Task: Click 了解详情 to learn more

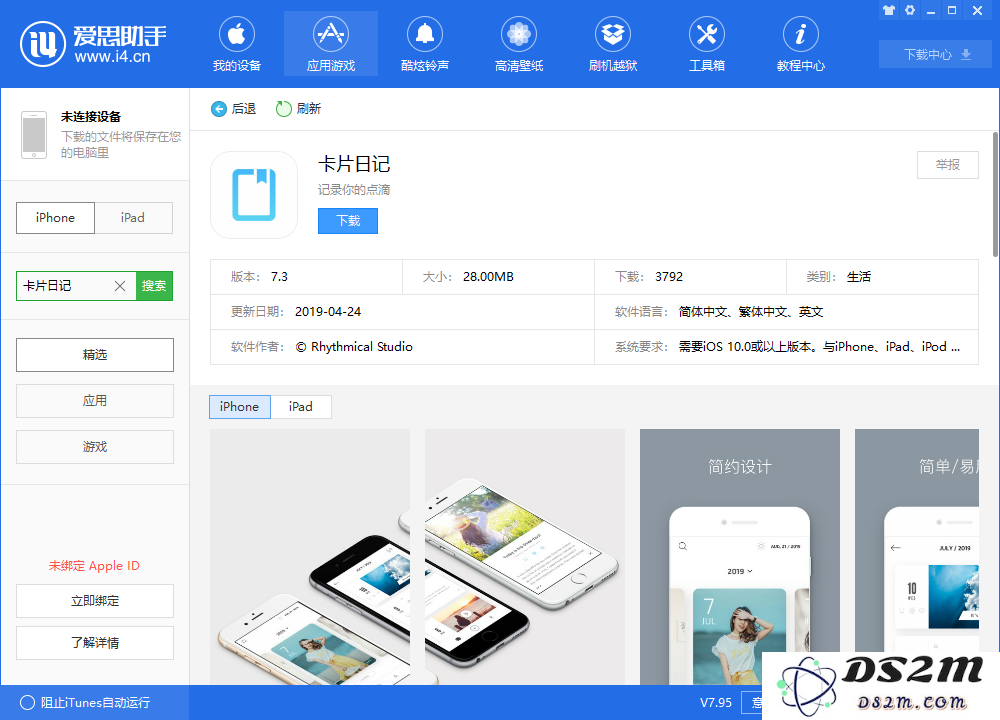Action: pos(95,643)
